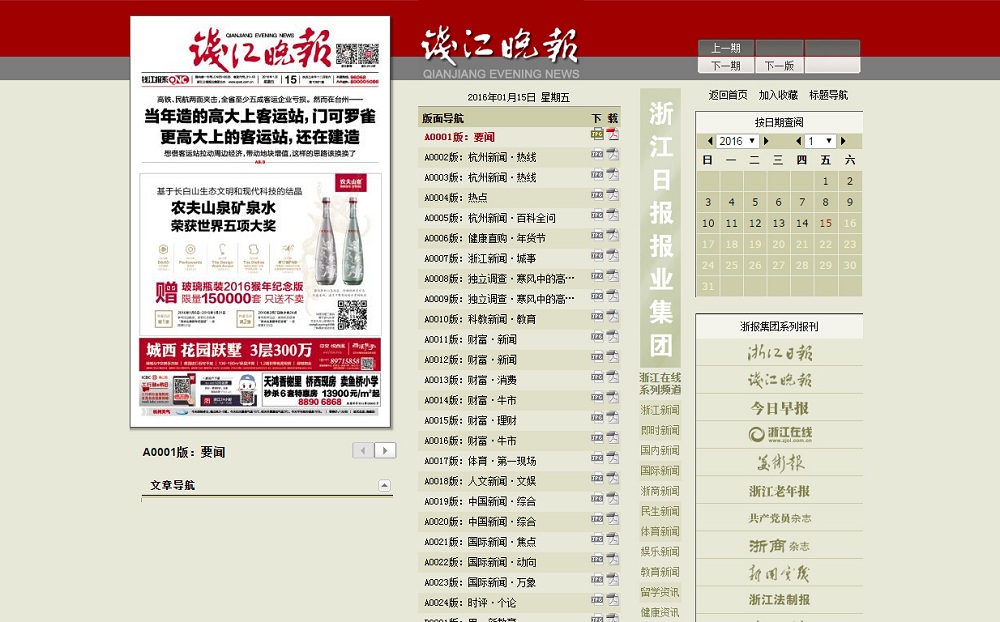Collapse the 文章导航 panel
Viewport: 1000px width, 622px height.
(385, 485)
